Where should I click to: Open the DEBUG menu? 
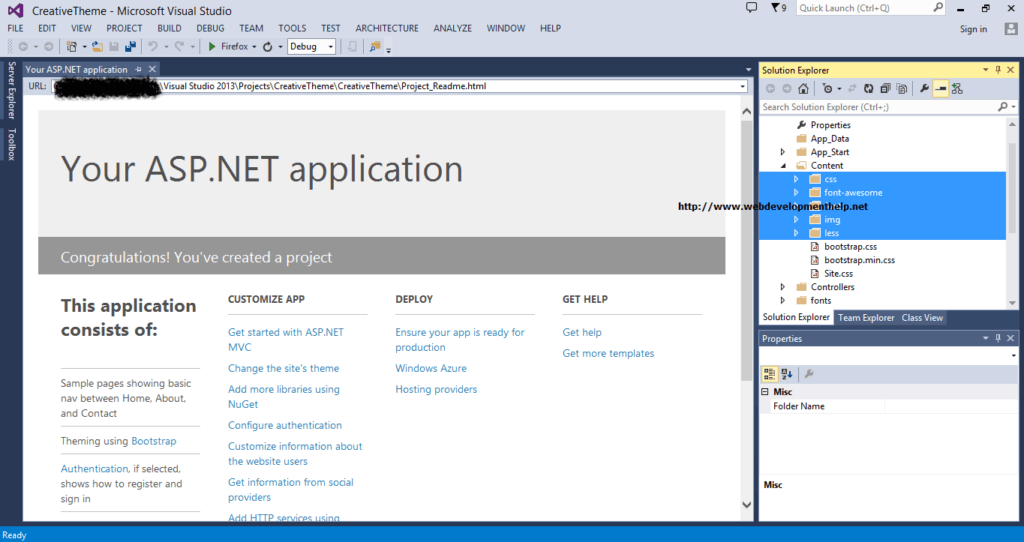tap(210, 28)
